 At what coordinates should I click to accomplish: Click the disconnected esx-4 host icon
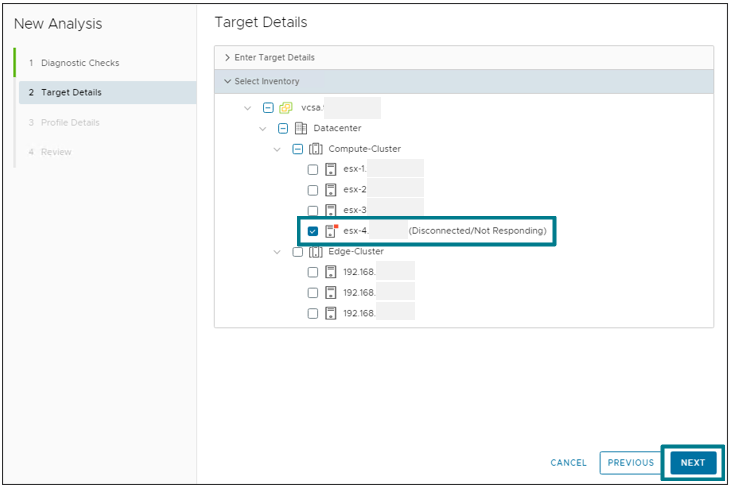(331, 231)
